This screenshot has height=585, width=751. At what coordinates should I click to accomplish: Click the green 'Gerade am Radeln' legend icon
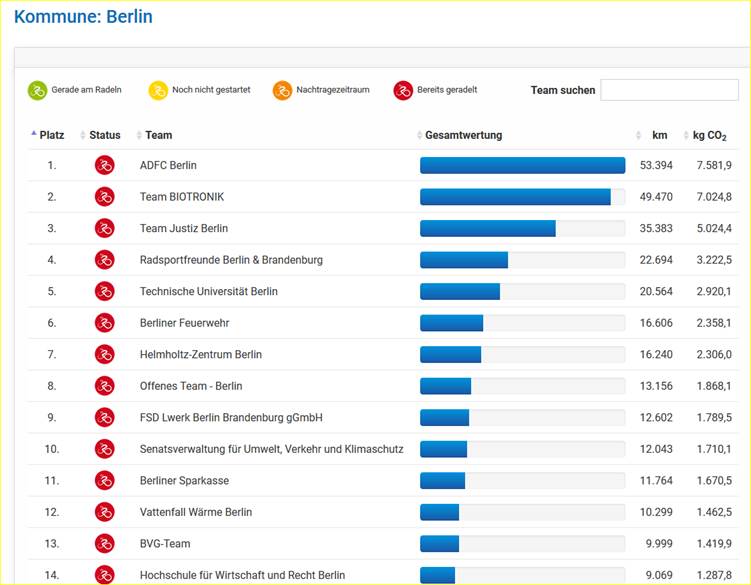click(x=37, y=91)
